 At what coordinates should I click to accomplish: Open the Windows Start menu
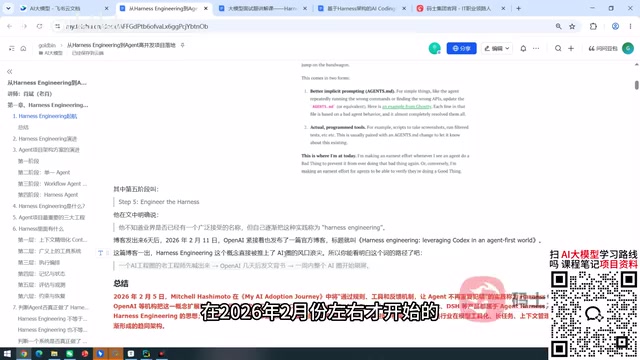pos(7,353)
